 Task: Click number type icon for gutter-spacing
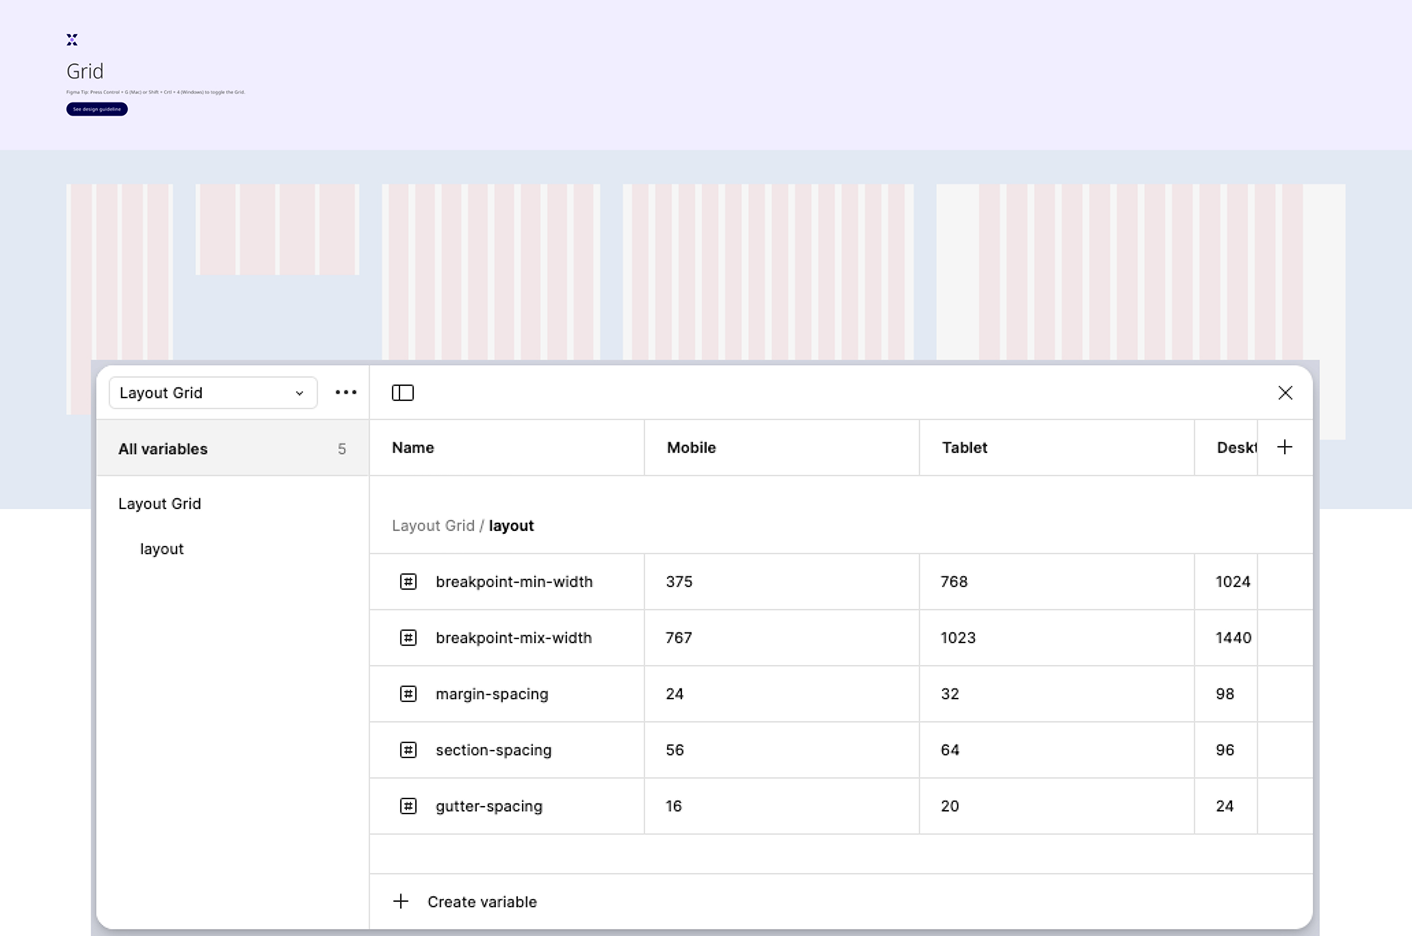coord(408,806)
